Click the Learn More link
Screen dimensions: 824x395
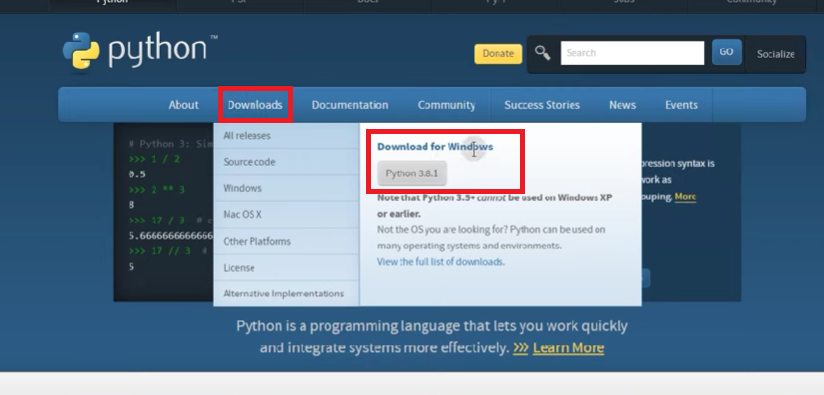pos(568,348)
